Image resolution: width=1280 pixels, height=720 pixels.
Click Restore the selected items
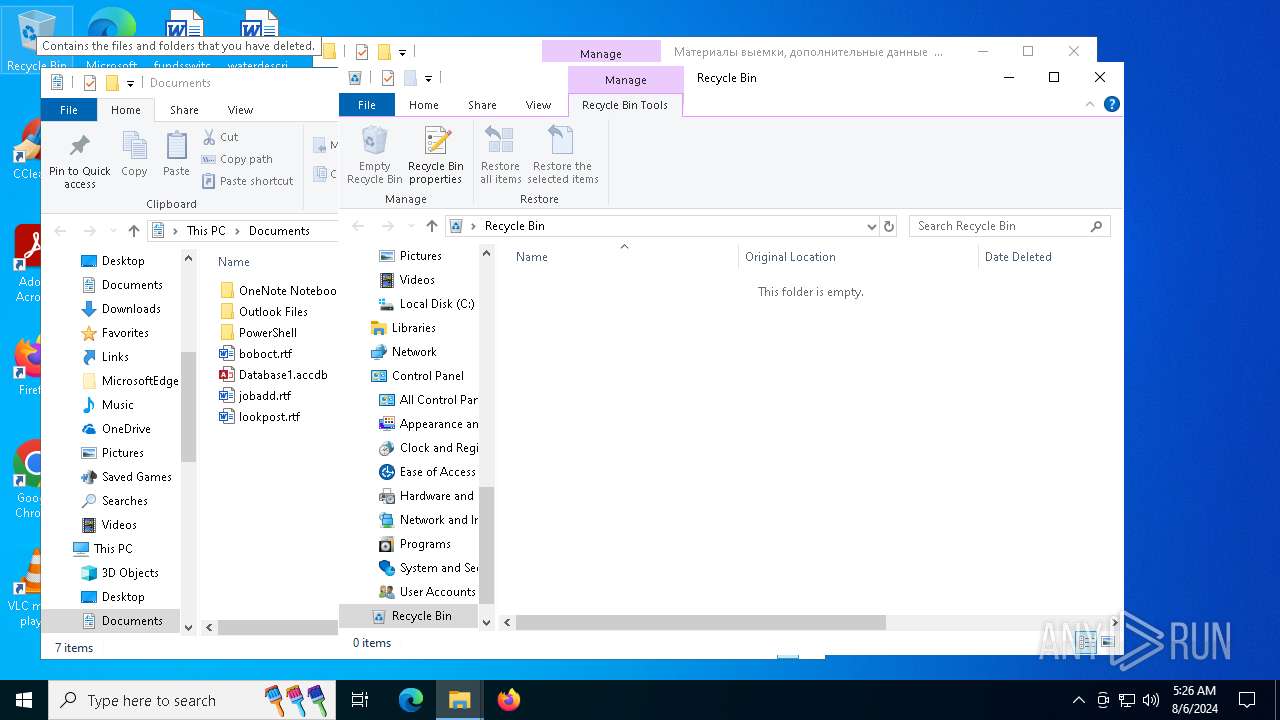click(563, 155)
